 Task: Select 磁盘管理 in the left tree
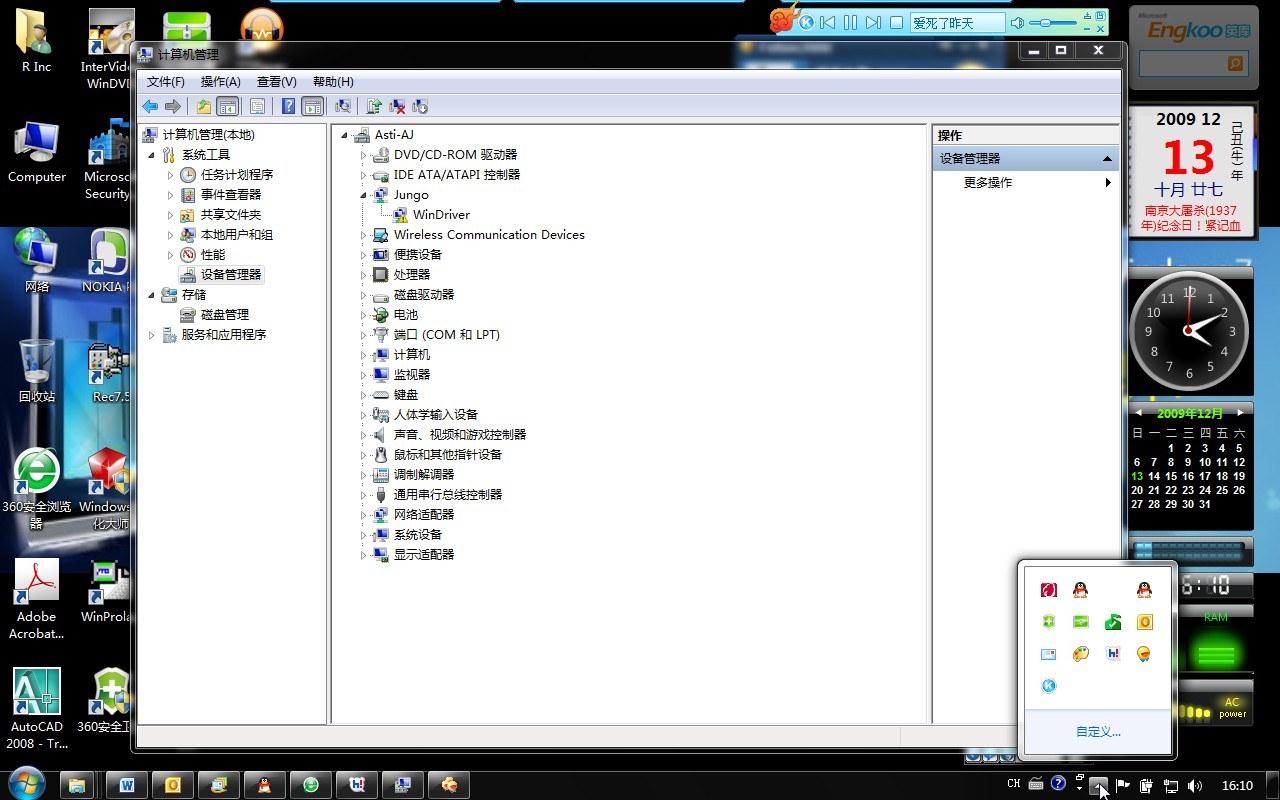click(x=224, y=315)
